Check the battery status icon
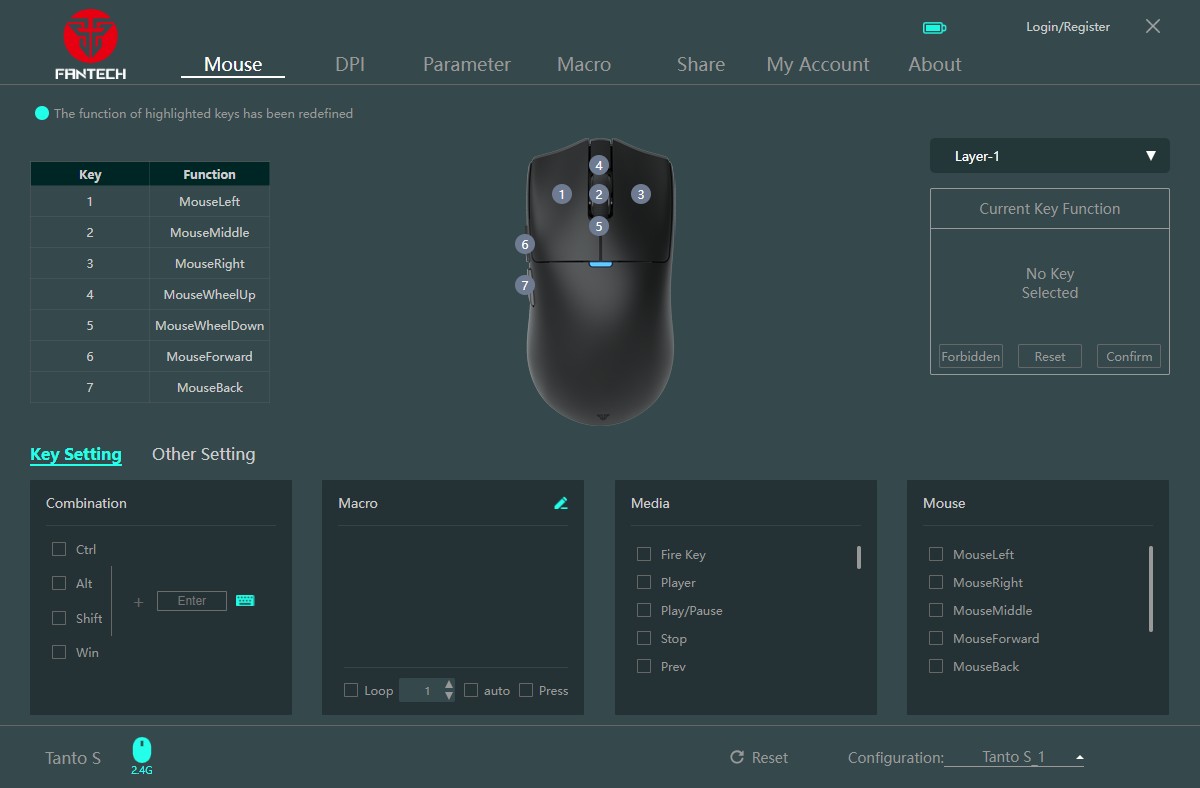Image resolution: width=1200 pixels, height=788 pixels. coord(934,28)
